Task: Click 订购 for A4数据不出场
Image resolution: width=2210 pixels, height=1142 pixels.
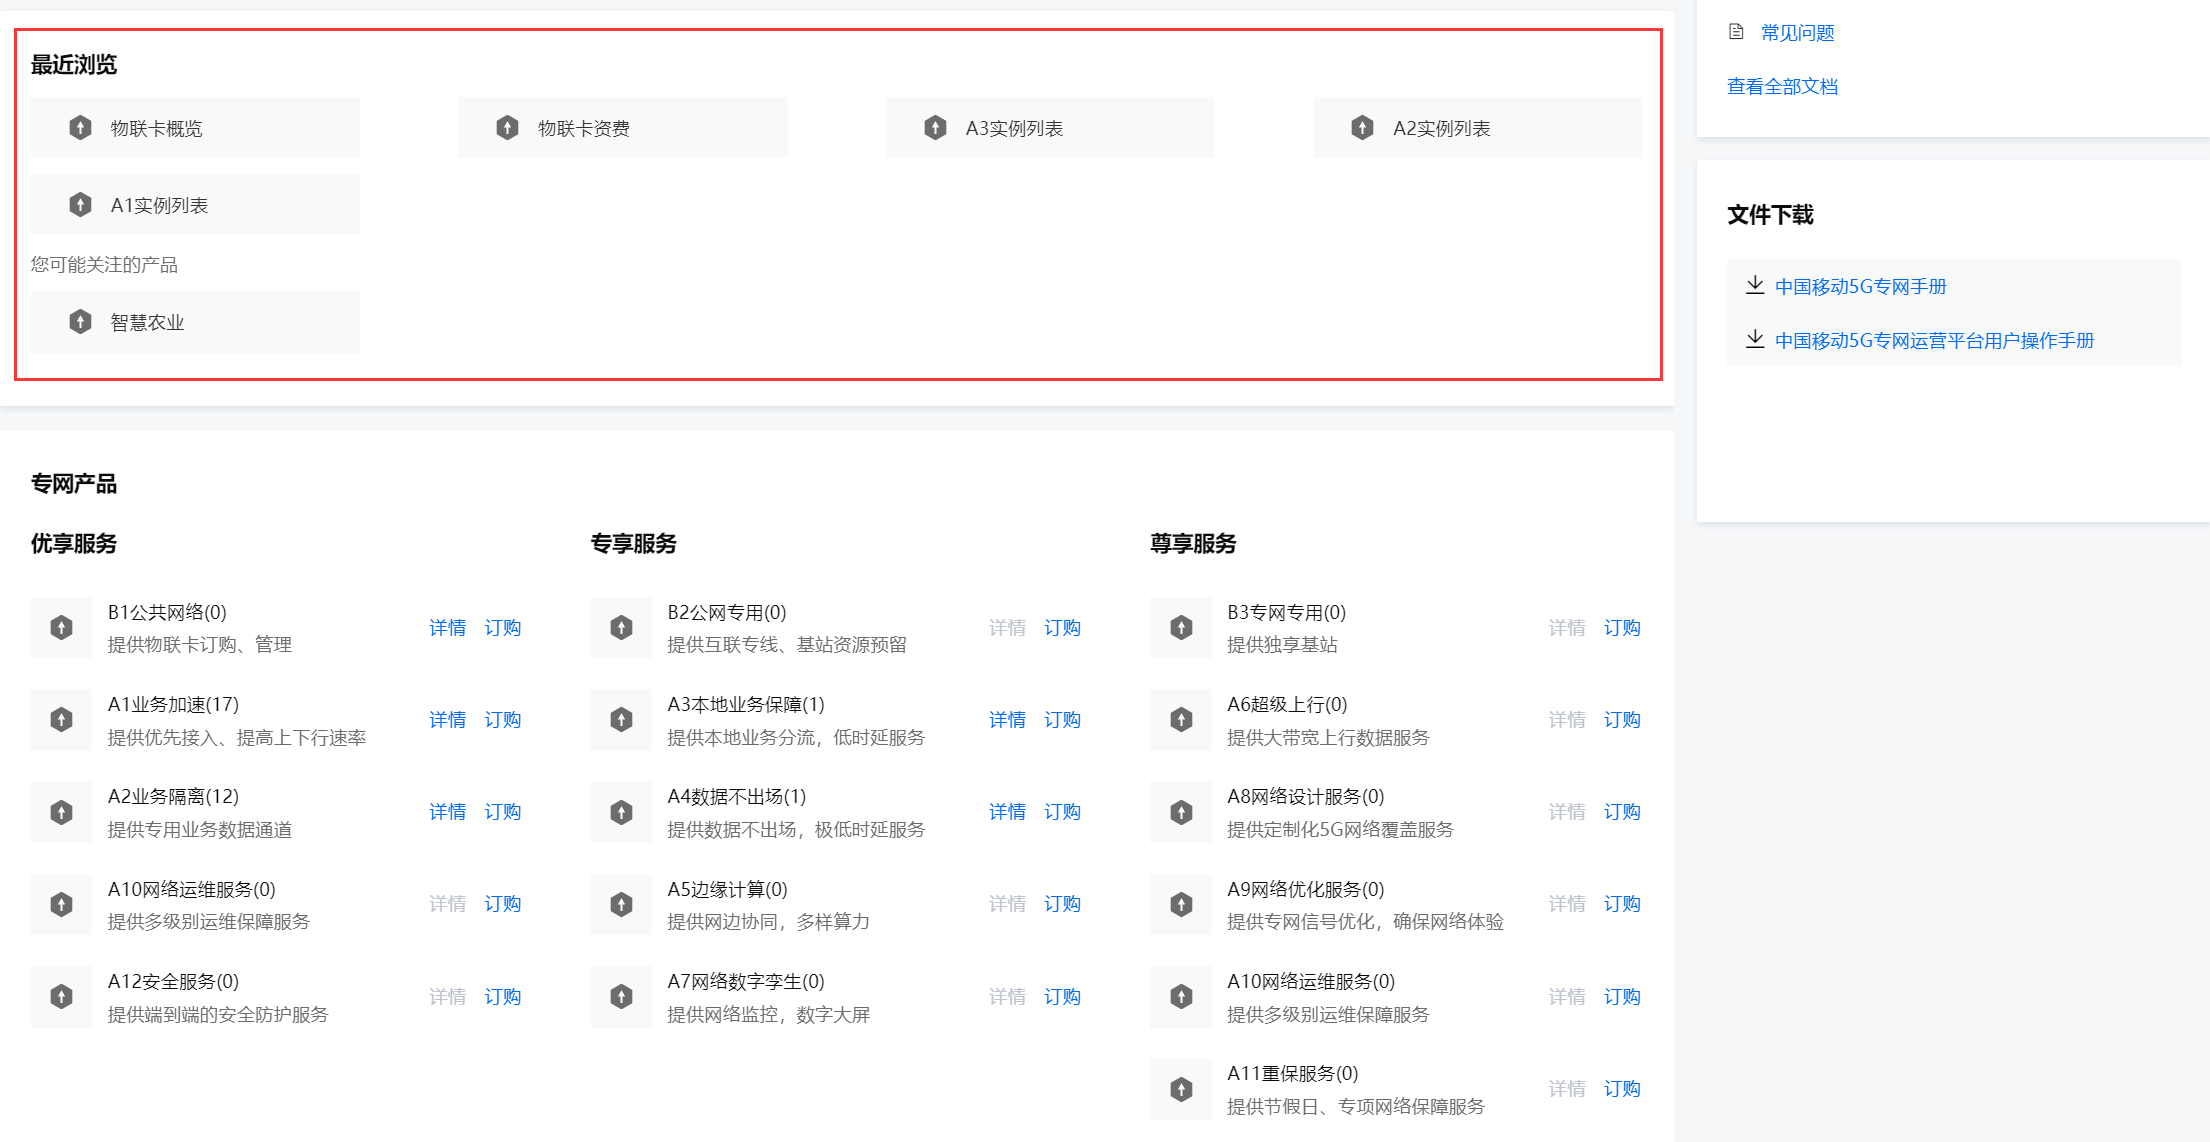Action: coord(1062,812)
